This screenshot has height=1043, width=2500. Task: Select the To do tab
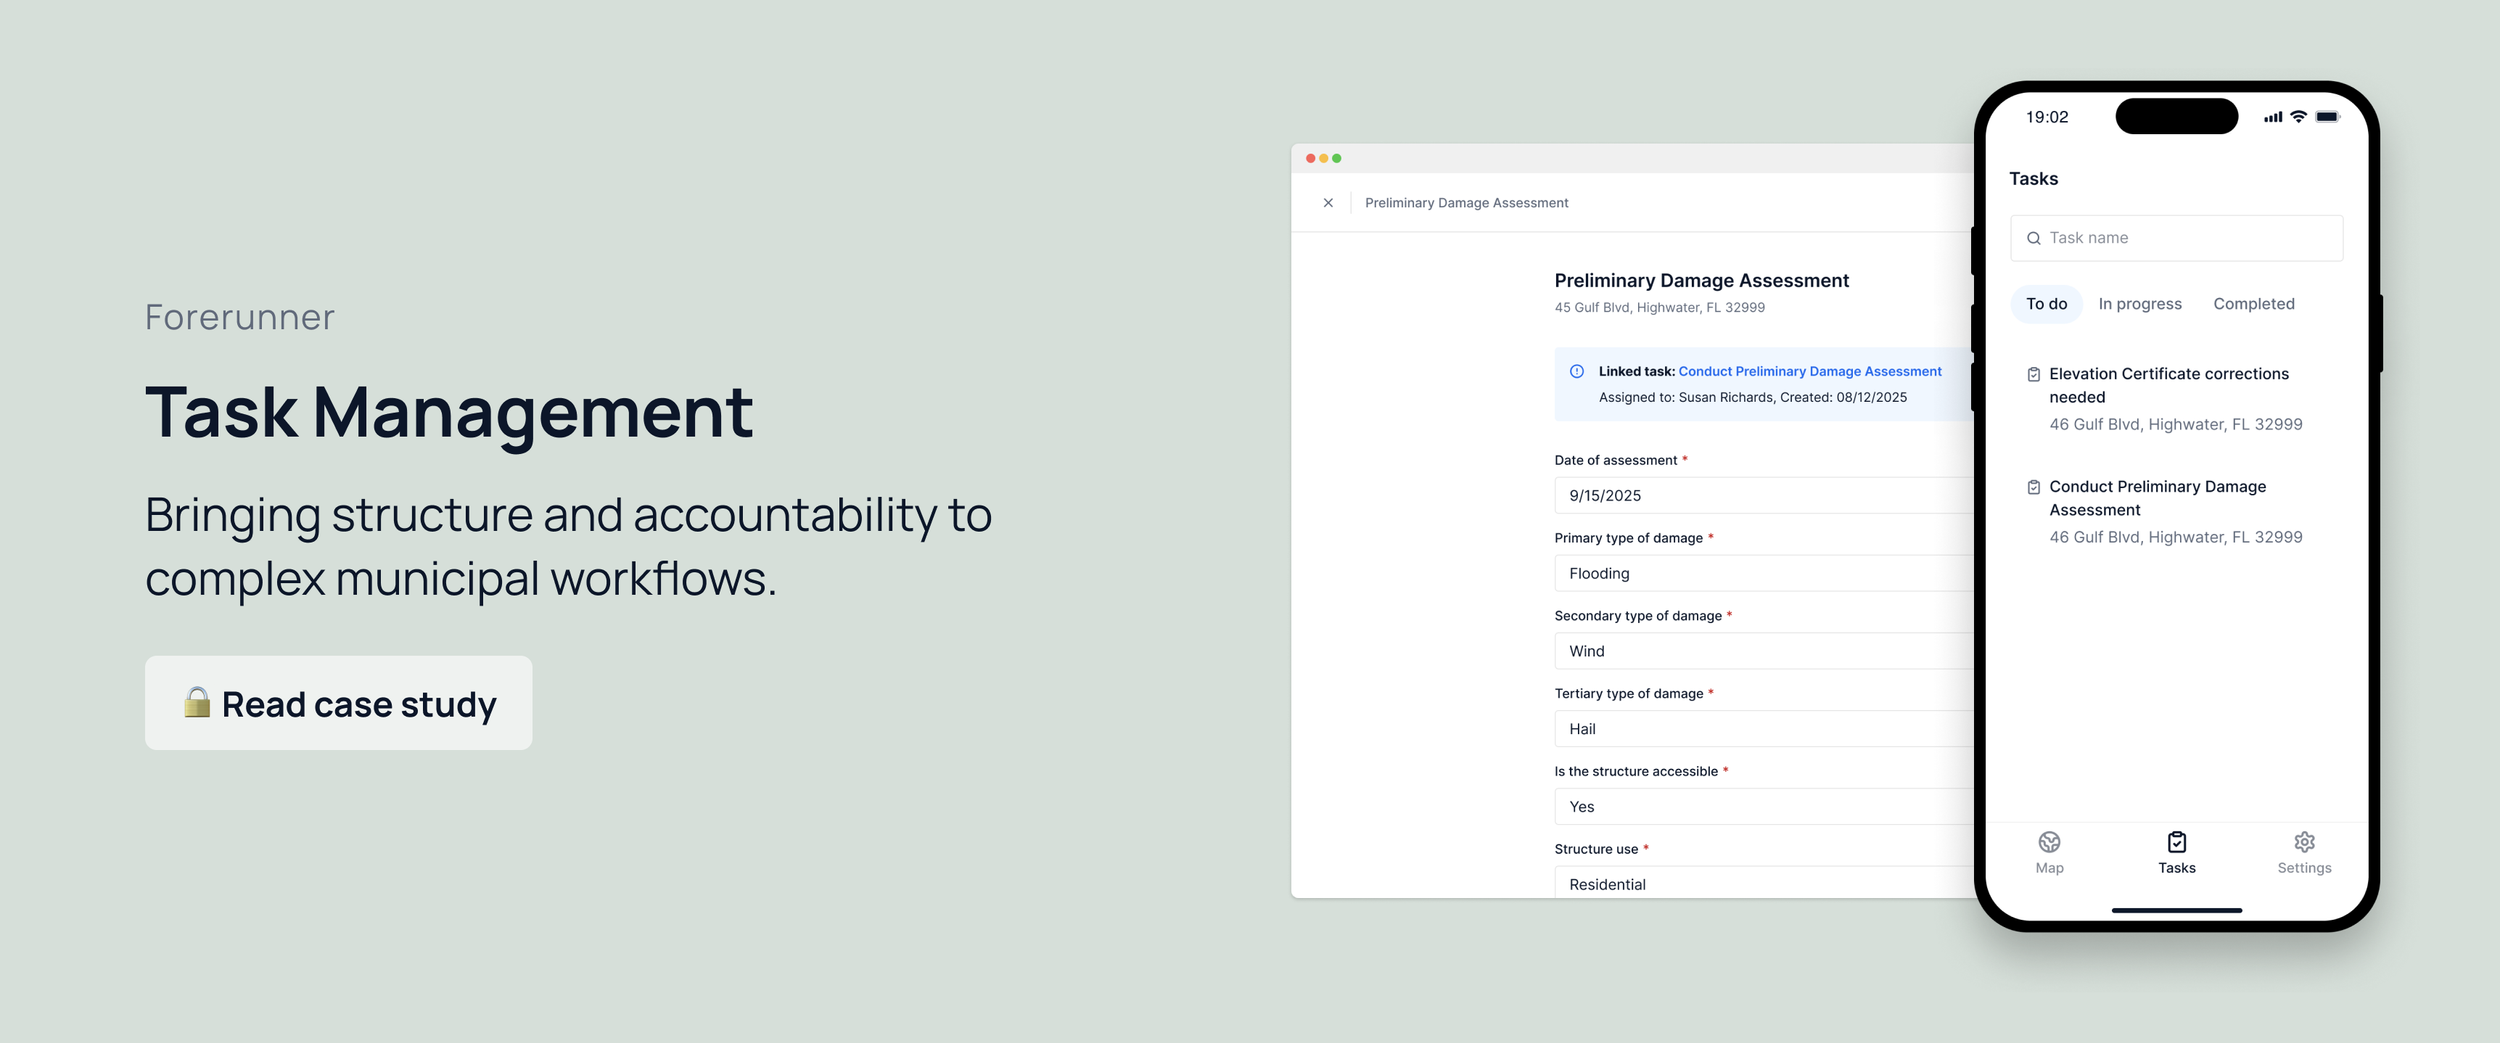tap(2046, 304)
